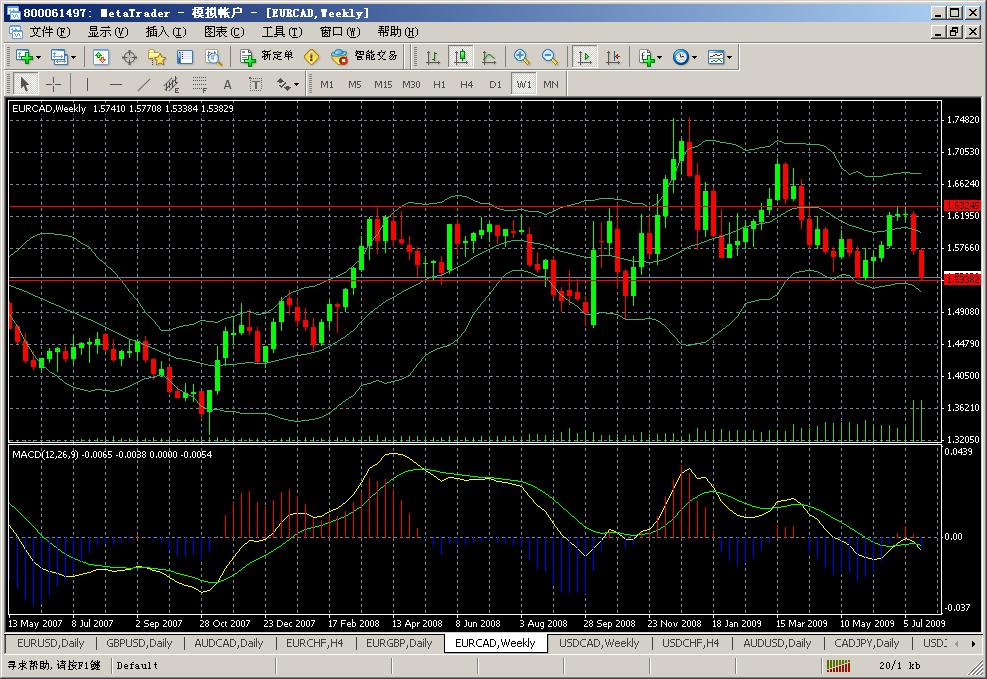987x679 pixels.
Task: Switch chart to bar chart mode
Action: coord(433,58)
